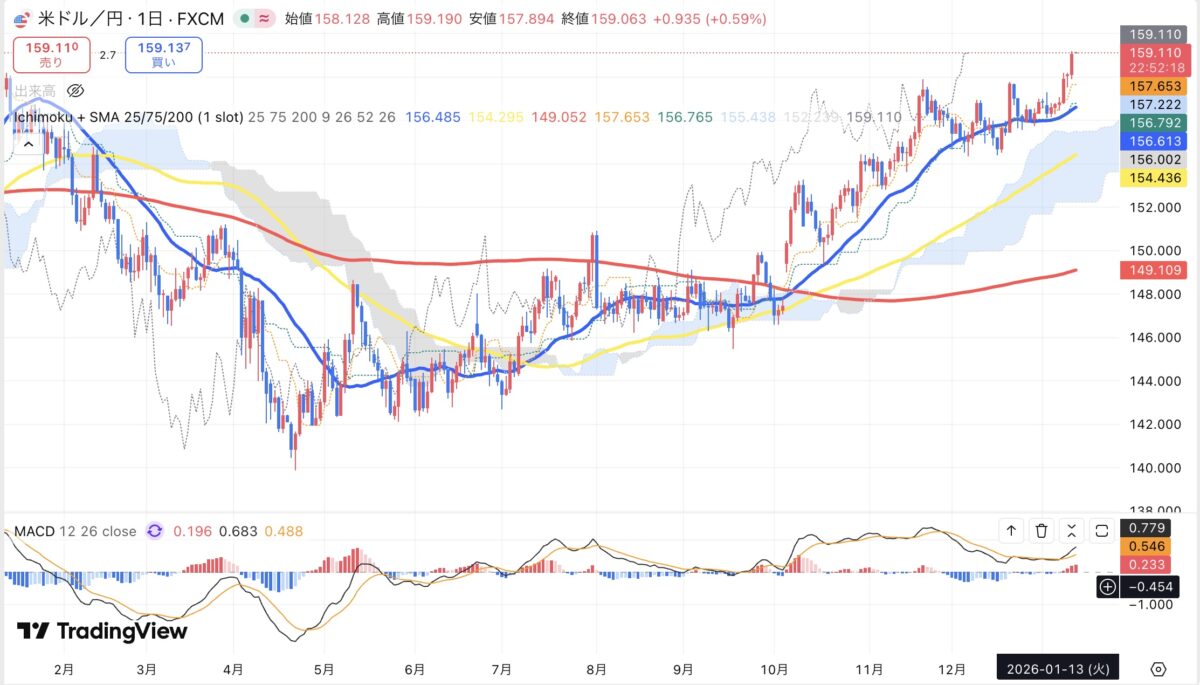Screen dimensions: 1200x685
Task: Click the TradingView logo
Action: (x=102, y=631)
